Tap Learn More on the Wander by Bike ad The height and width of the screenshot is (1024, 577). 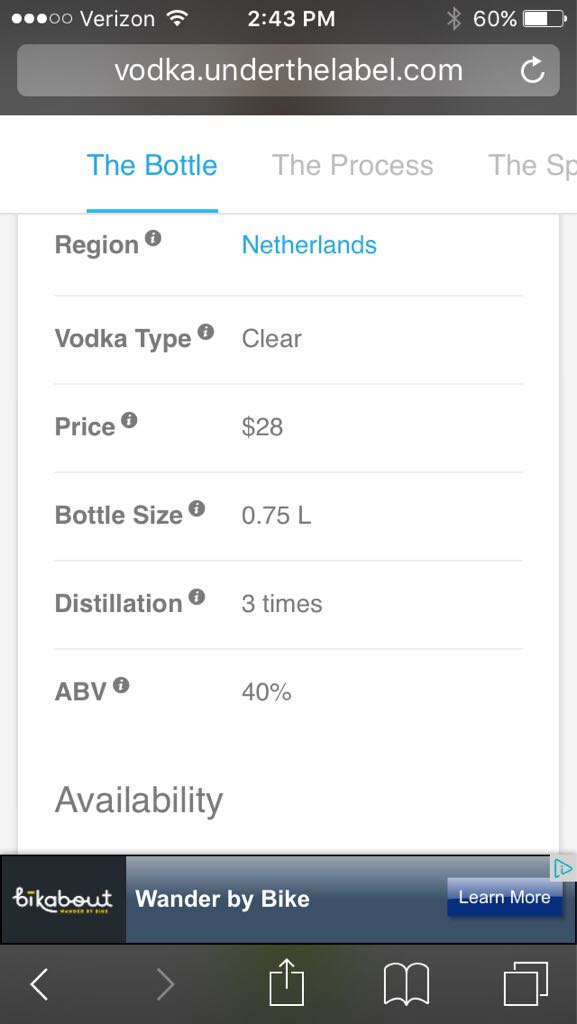click(x=505, y=898)
